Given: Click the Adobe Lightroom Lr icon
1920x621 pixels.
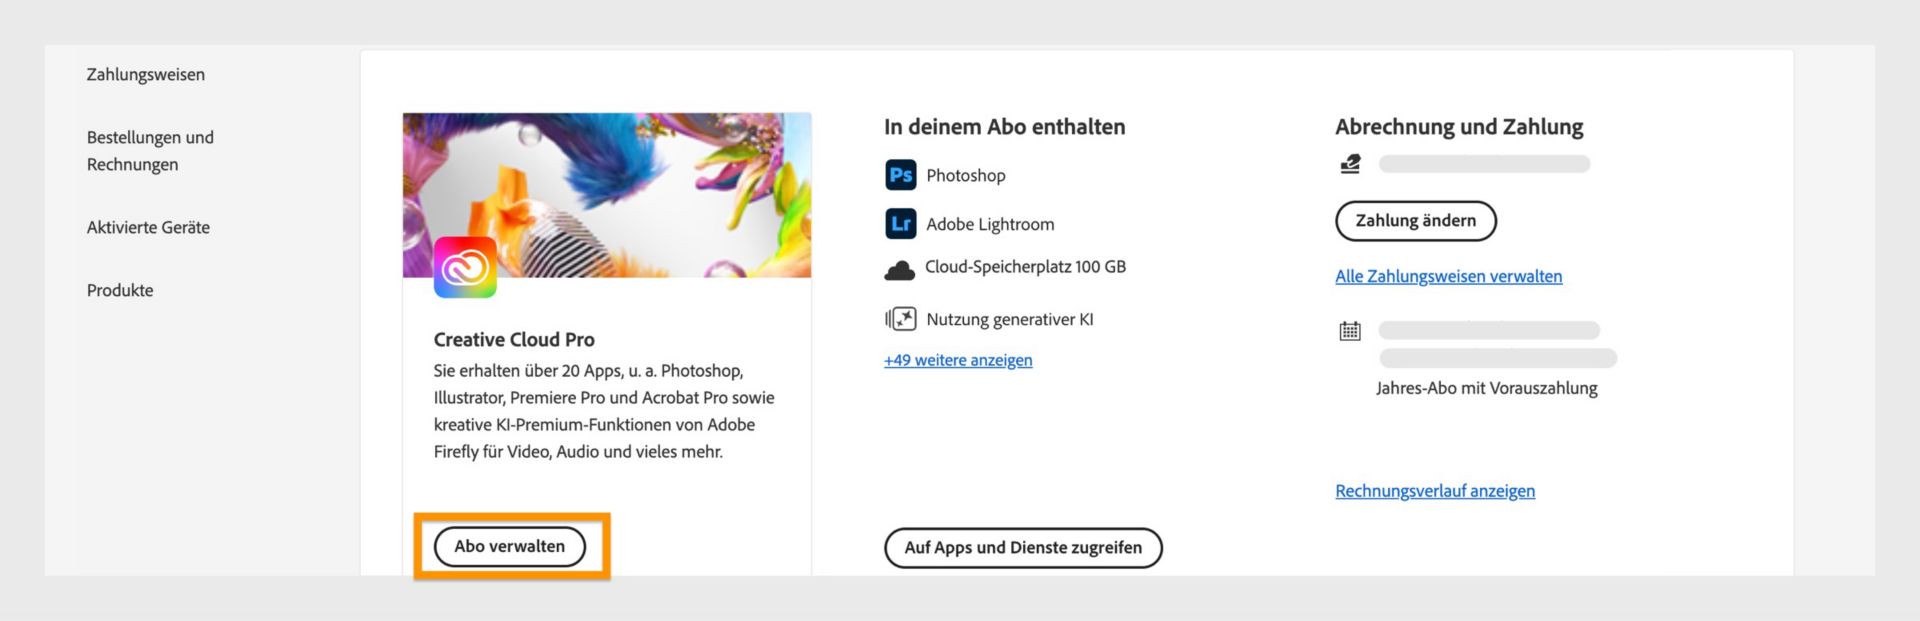Looking at the screenshot, I should (900, 224).
